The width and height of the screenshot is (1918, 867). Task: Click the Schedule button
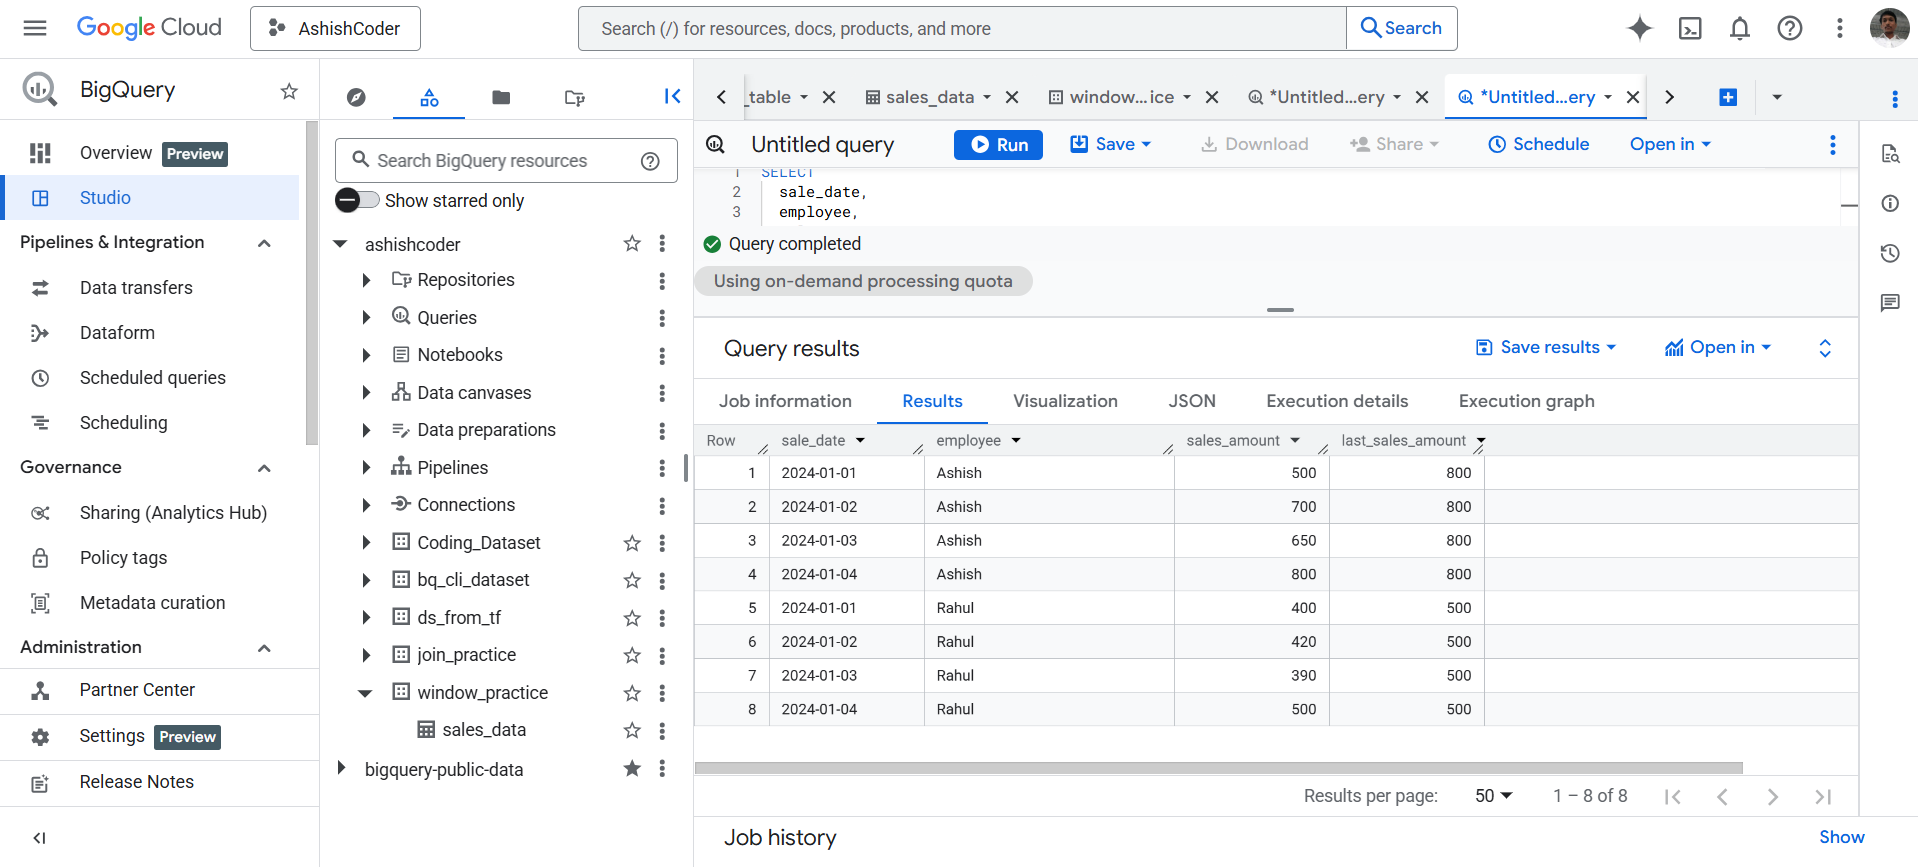click(1539, 144)
